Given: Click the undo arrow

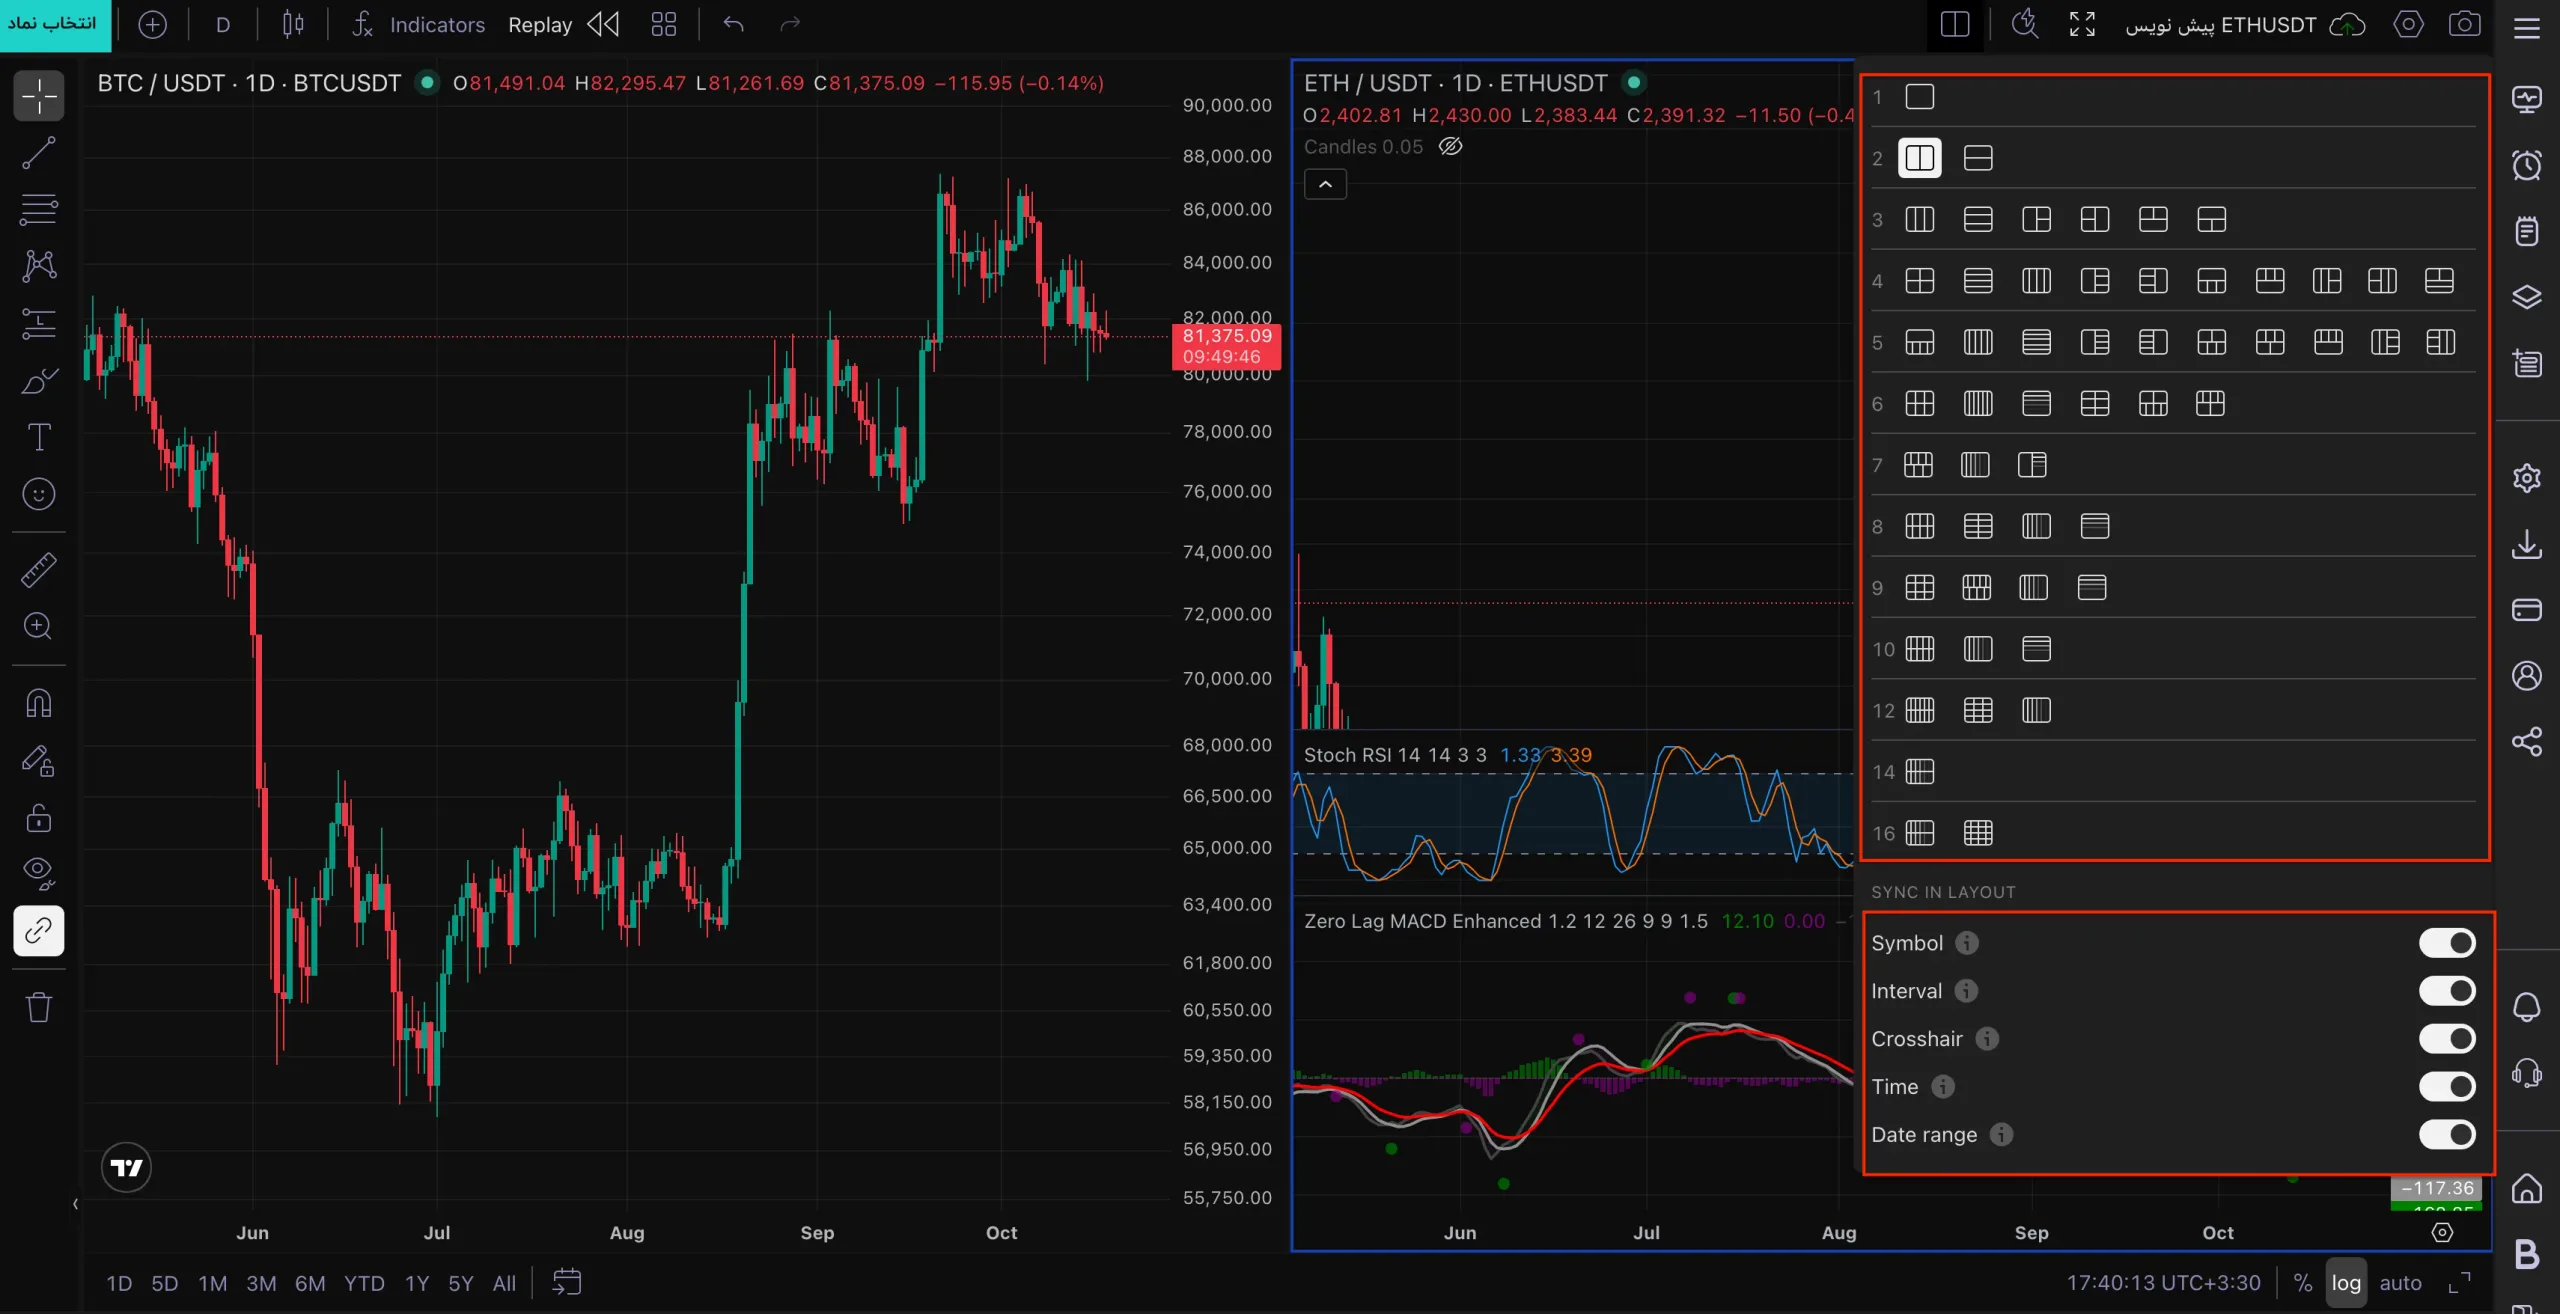Looking at the screenshot, I should tap(733, 24).
